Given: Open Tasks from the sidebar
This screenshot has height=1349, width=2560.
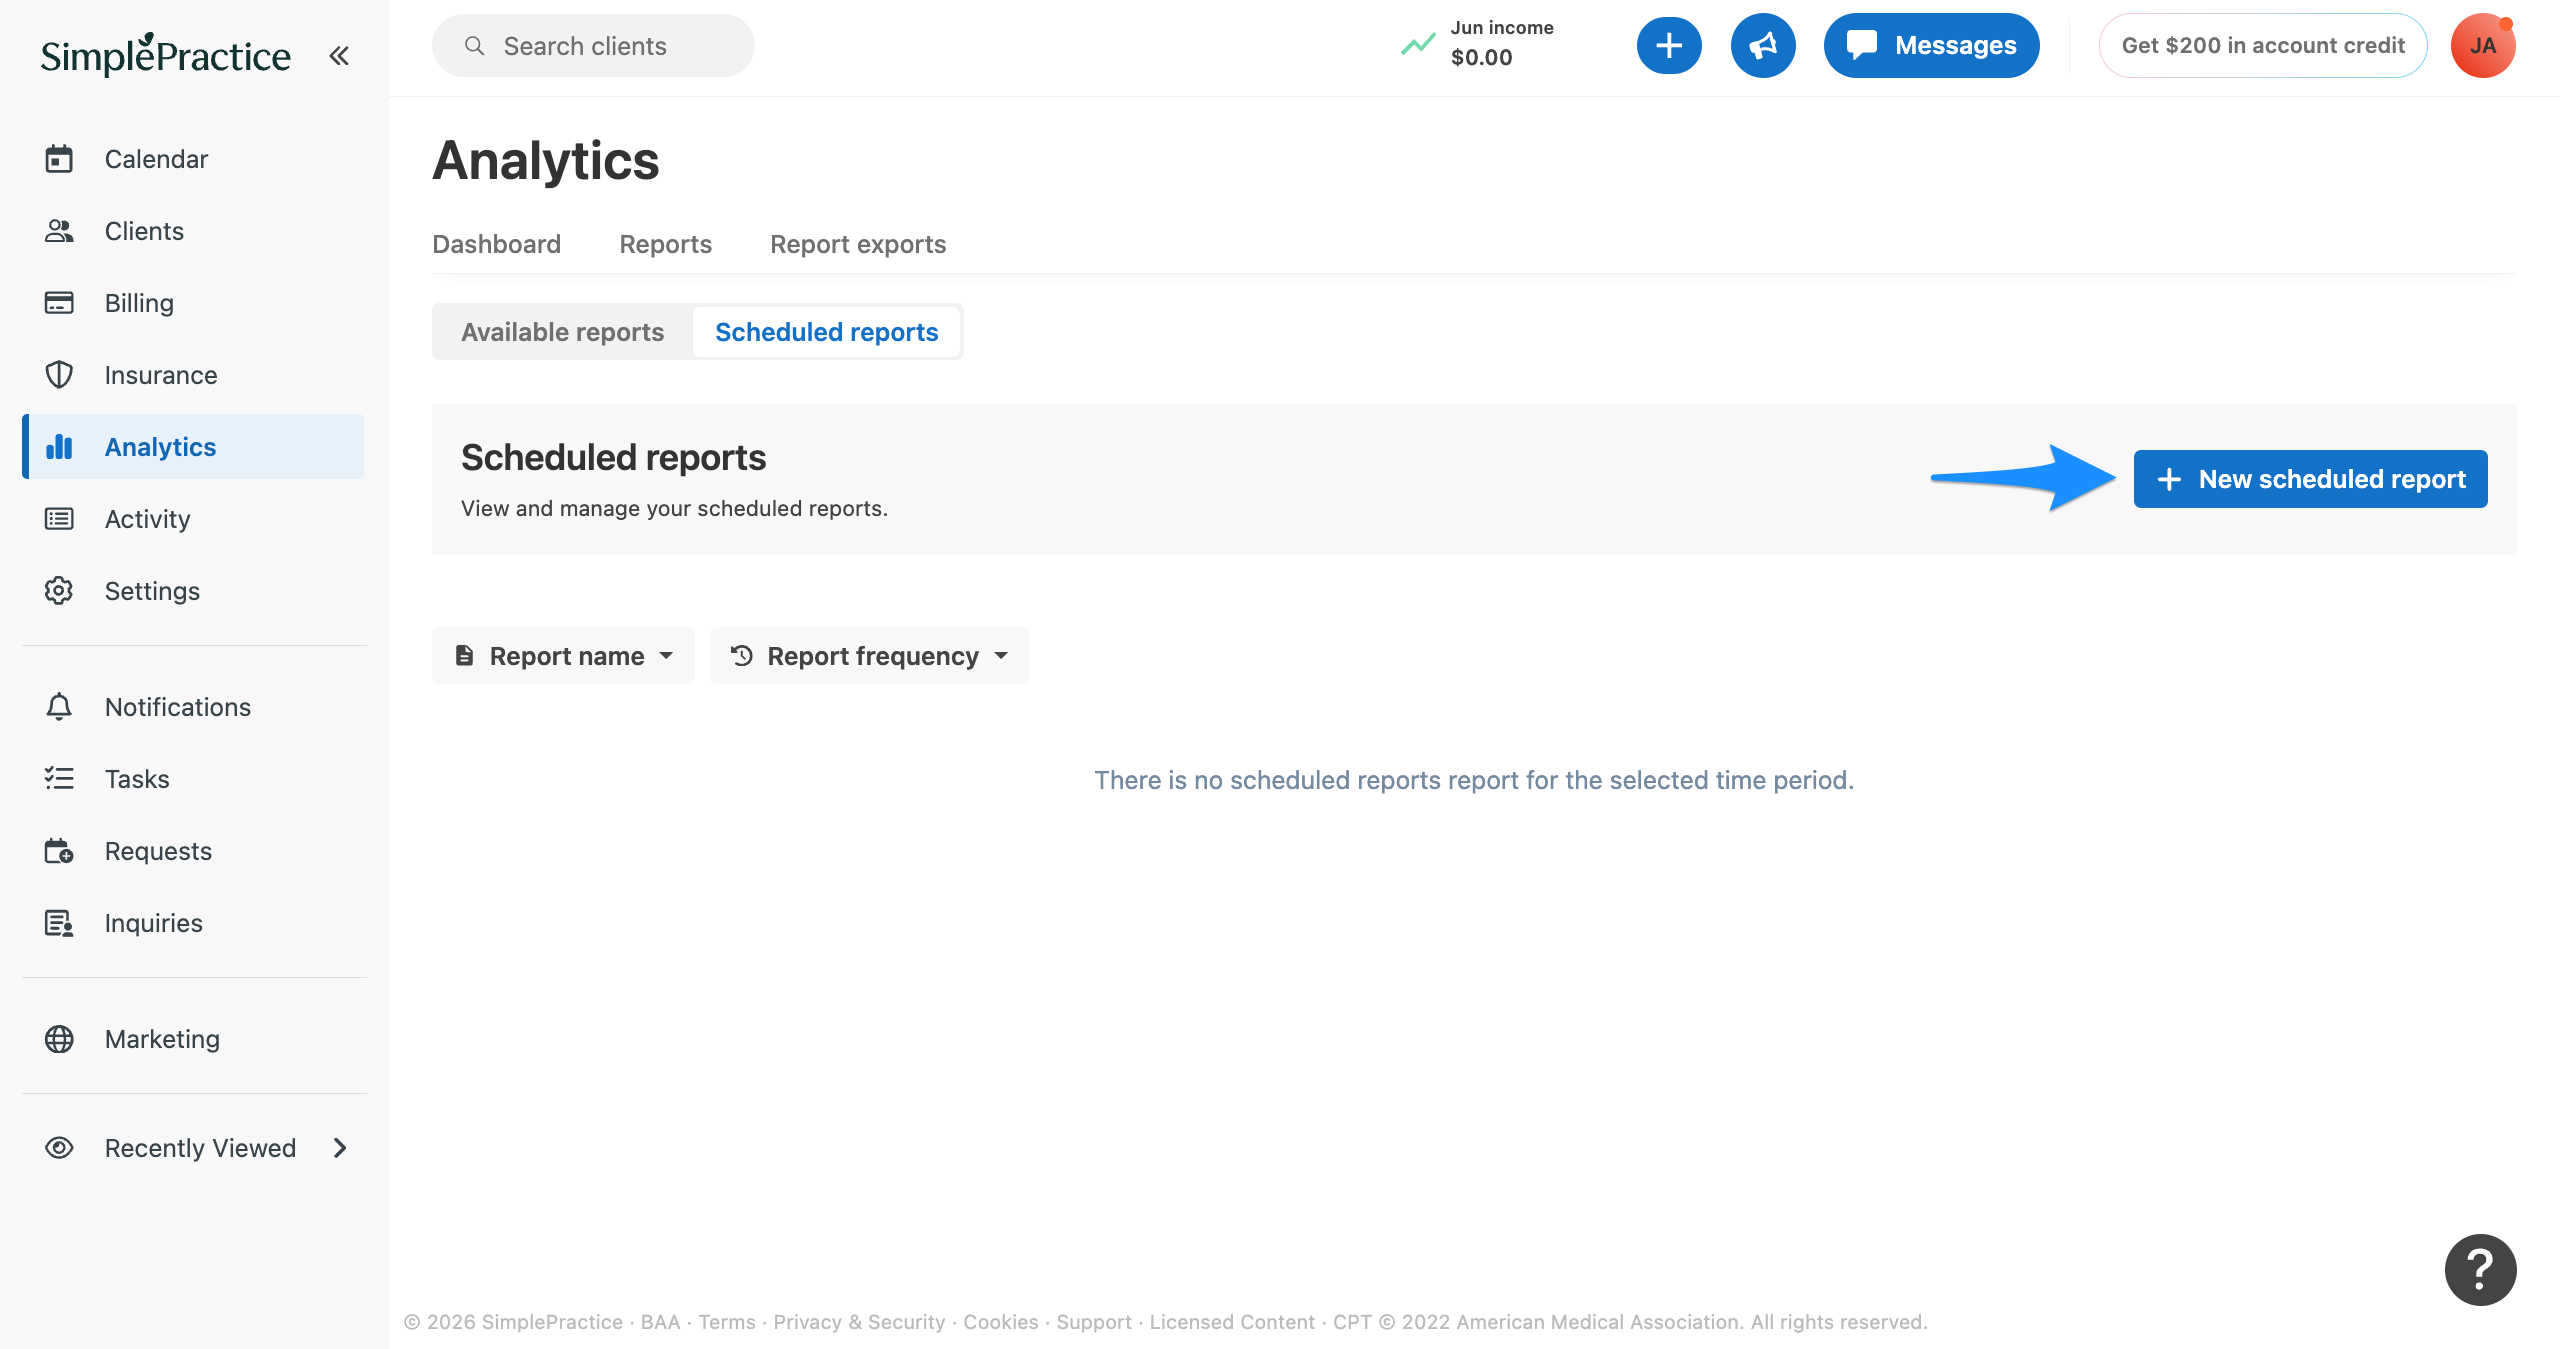Looking at the screenshot, I should click(193, 779).
